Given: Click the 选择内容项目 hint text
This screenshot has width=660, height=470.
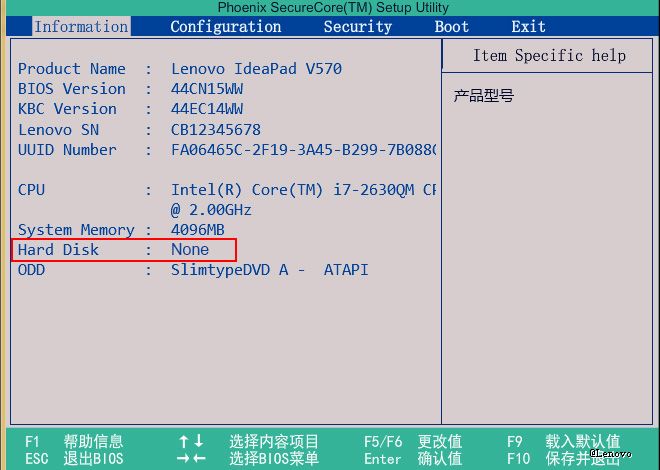Looking at the screenshot, I should (x=274, y=442).
